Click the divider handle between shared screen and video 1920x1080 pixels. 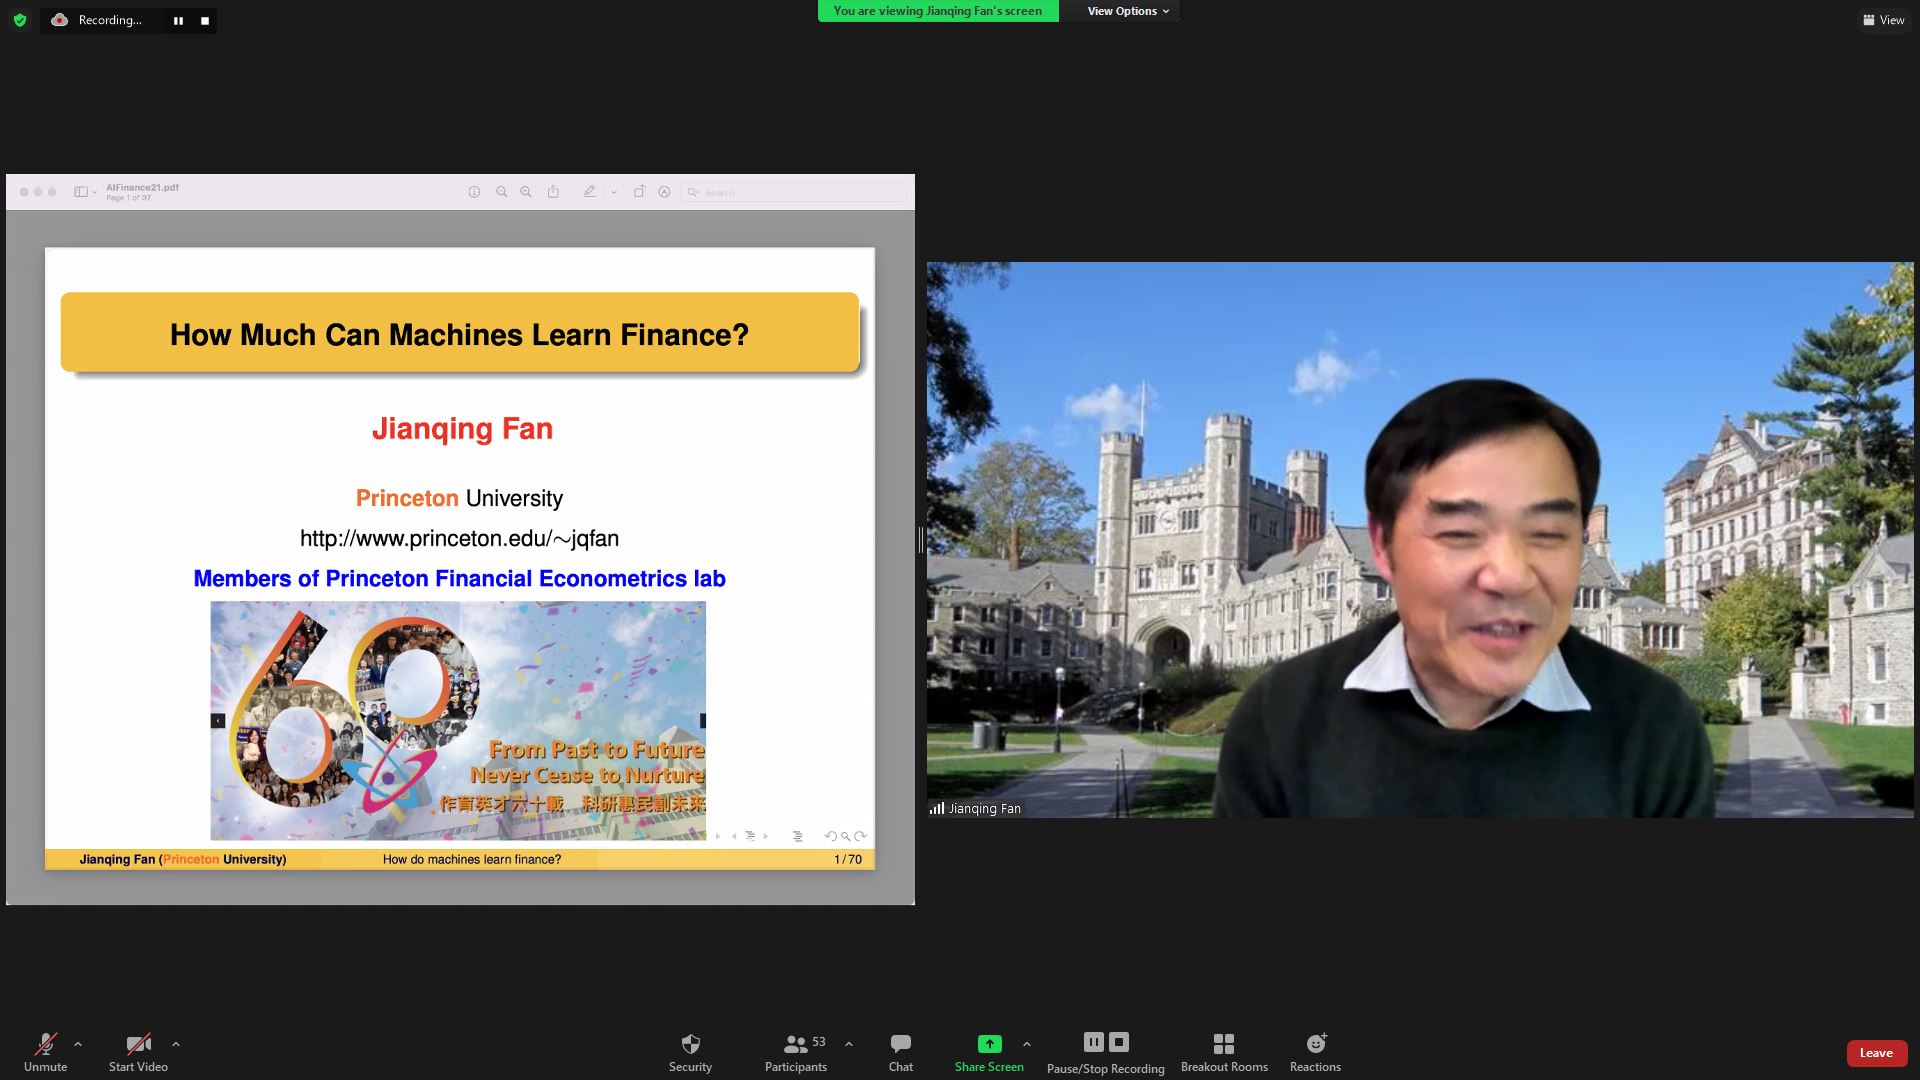click(921, 540)
